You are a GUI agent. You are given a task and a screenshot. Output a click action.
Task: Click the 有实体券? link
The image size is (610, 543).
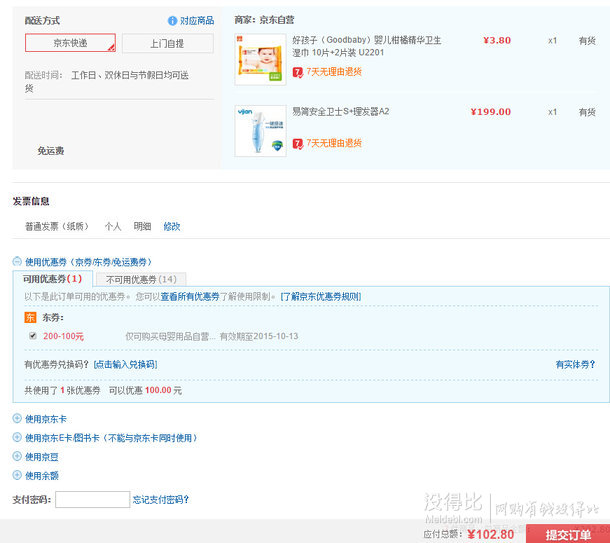tap(575, 364)
